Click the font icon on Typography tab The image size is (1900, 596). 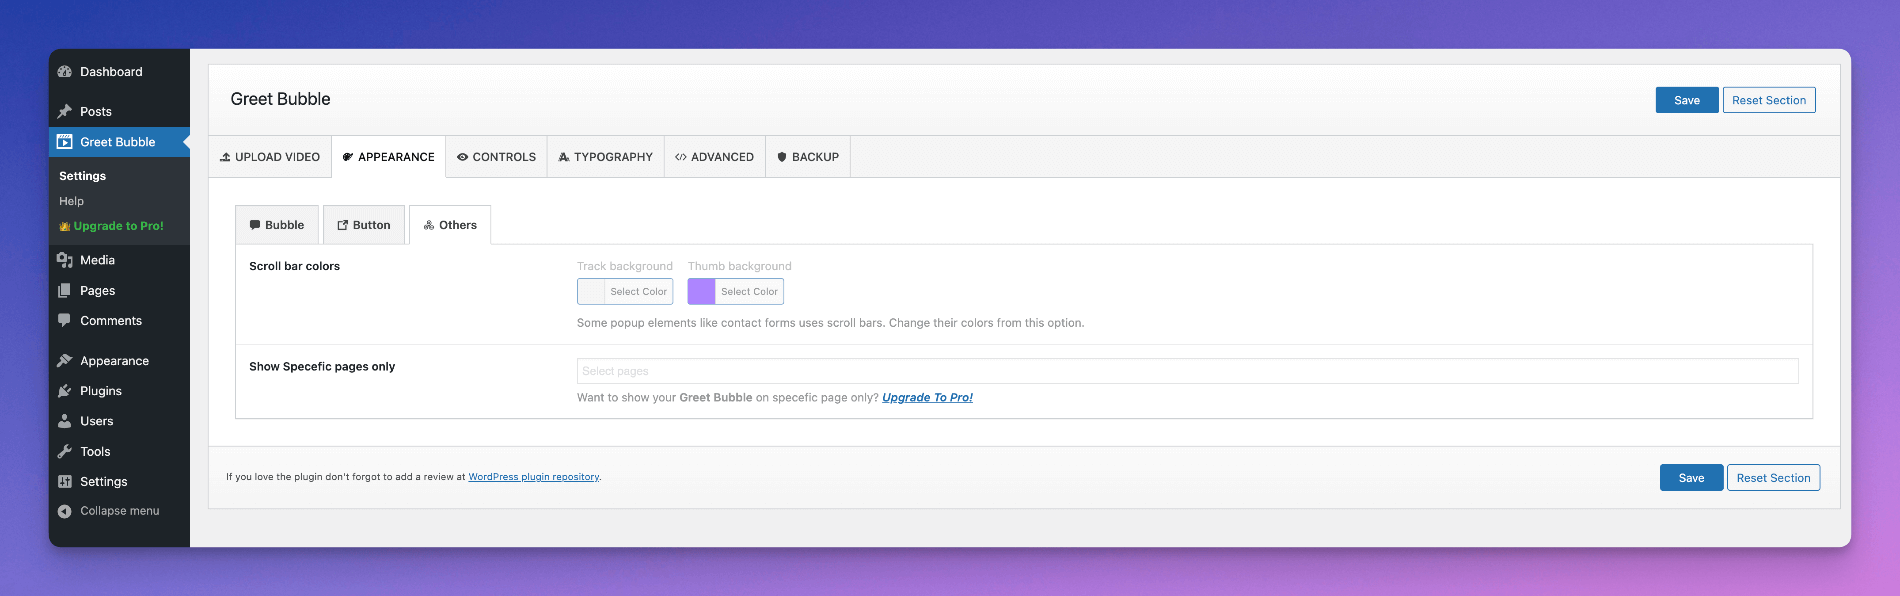[x=564, y=157]
